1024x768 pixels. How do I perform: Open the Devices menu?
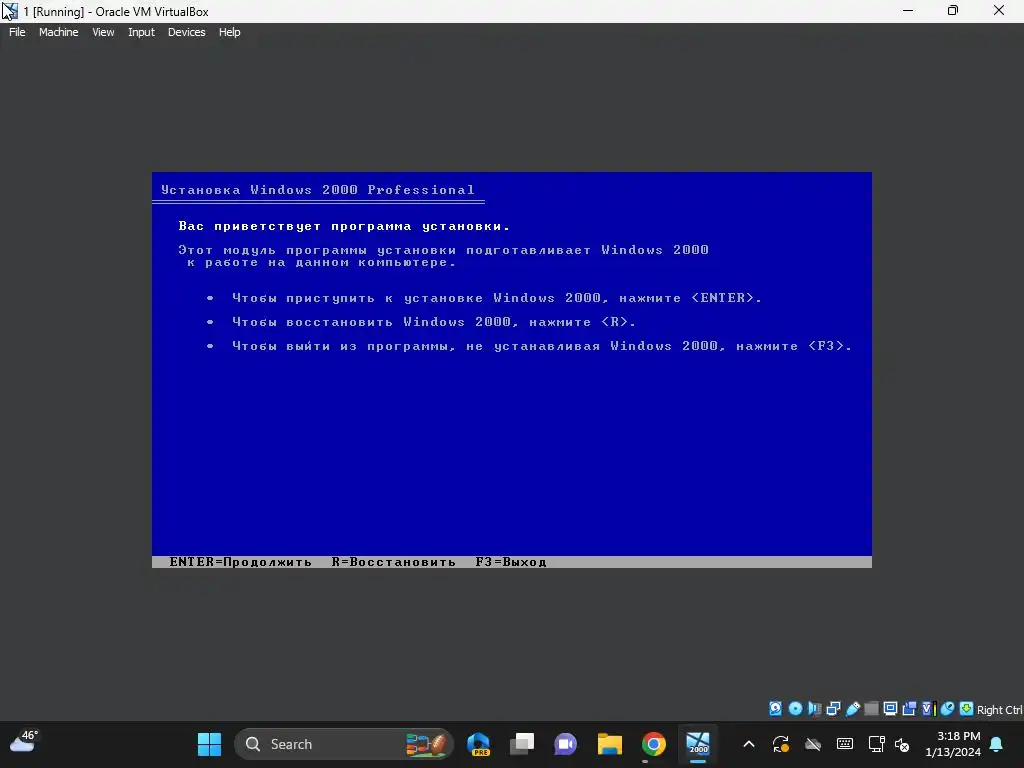click(x=186, y=32)
